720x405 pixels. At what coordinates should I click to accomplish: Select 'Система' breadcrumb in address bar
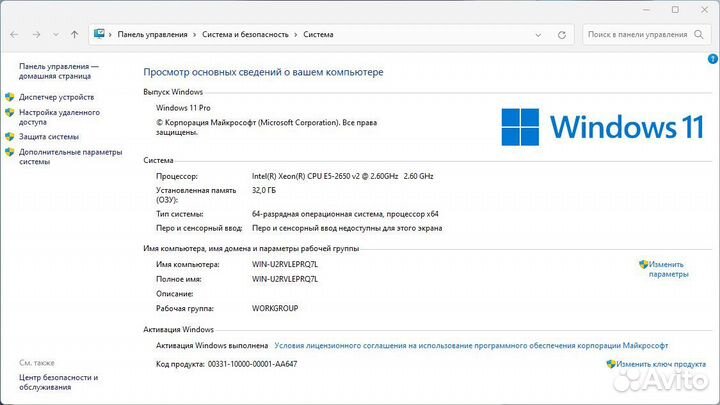(x=318, y=34)
